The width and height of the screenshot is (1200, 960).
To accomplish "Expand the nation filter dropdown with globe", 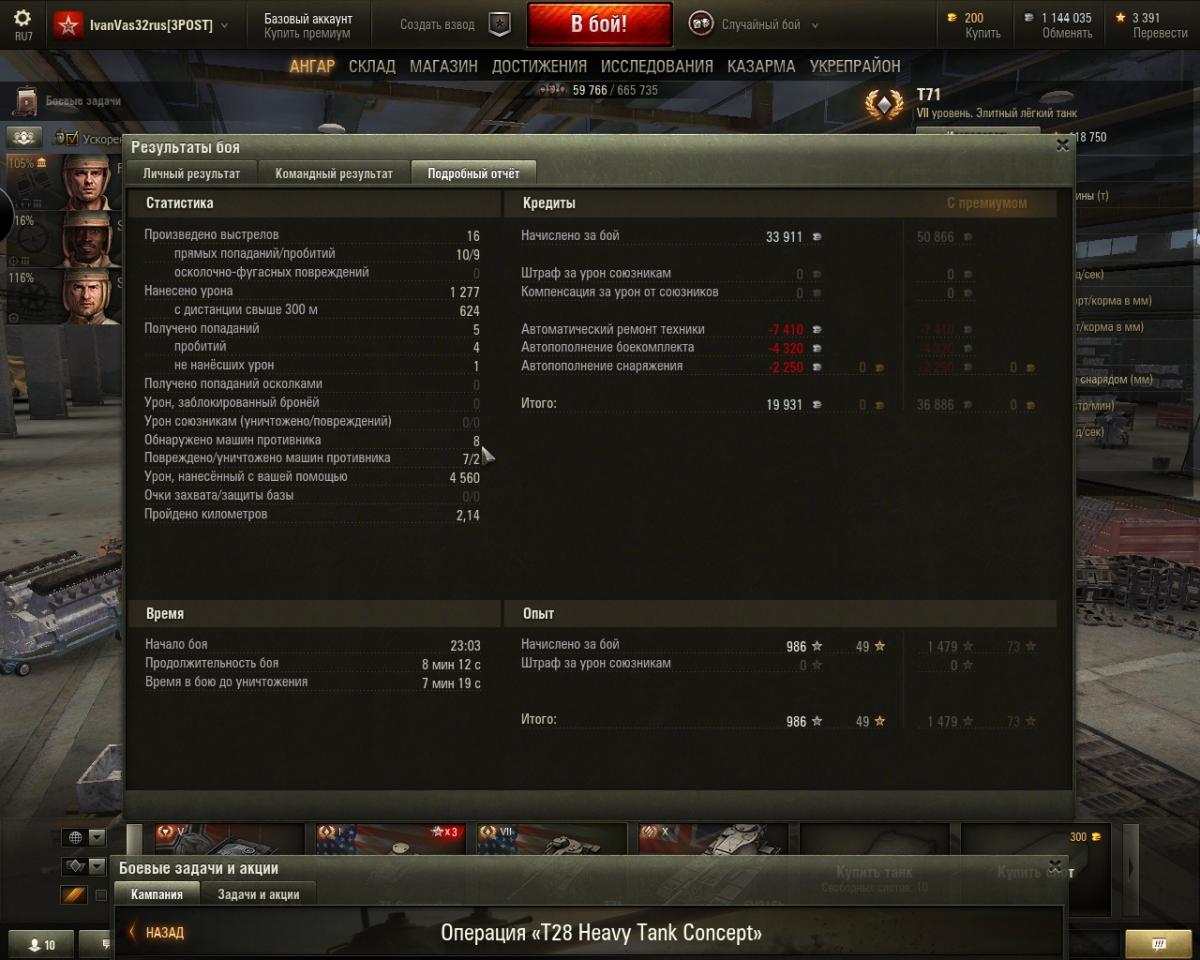I will 84,837.
